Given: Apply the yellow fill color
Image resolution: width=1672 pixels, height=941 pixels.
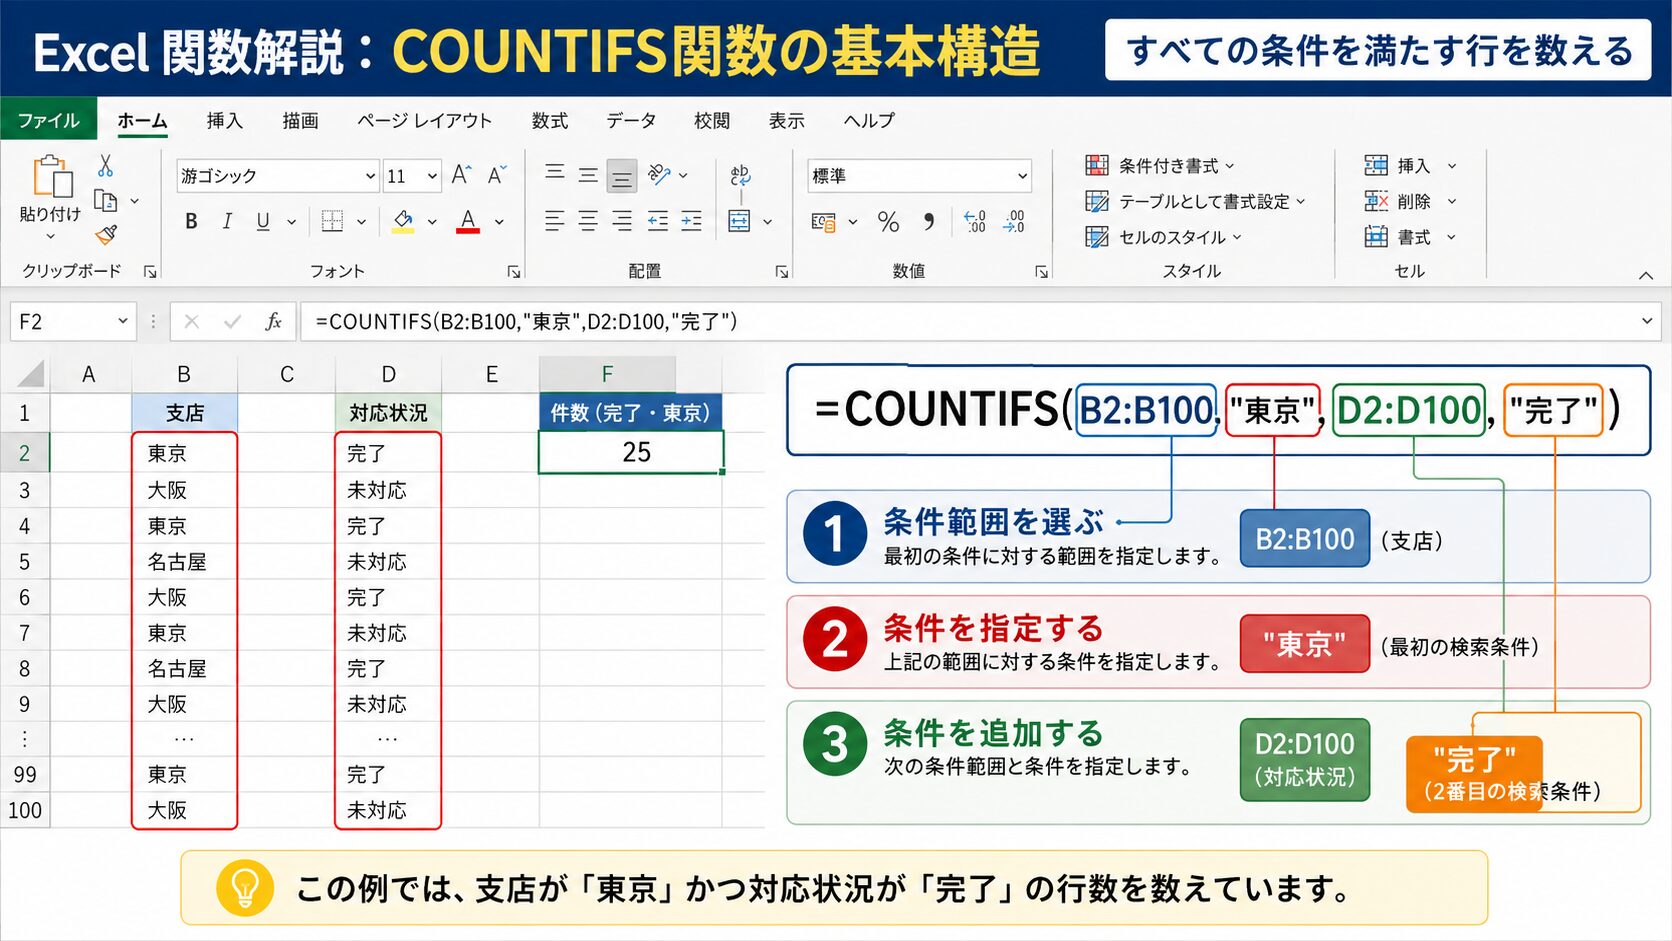Looking at the screenshot, I should [x=403, y=221].
